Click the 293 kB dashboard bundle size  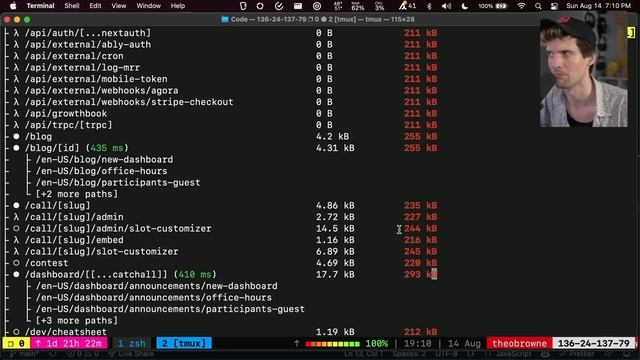(x=420, y=274)
